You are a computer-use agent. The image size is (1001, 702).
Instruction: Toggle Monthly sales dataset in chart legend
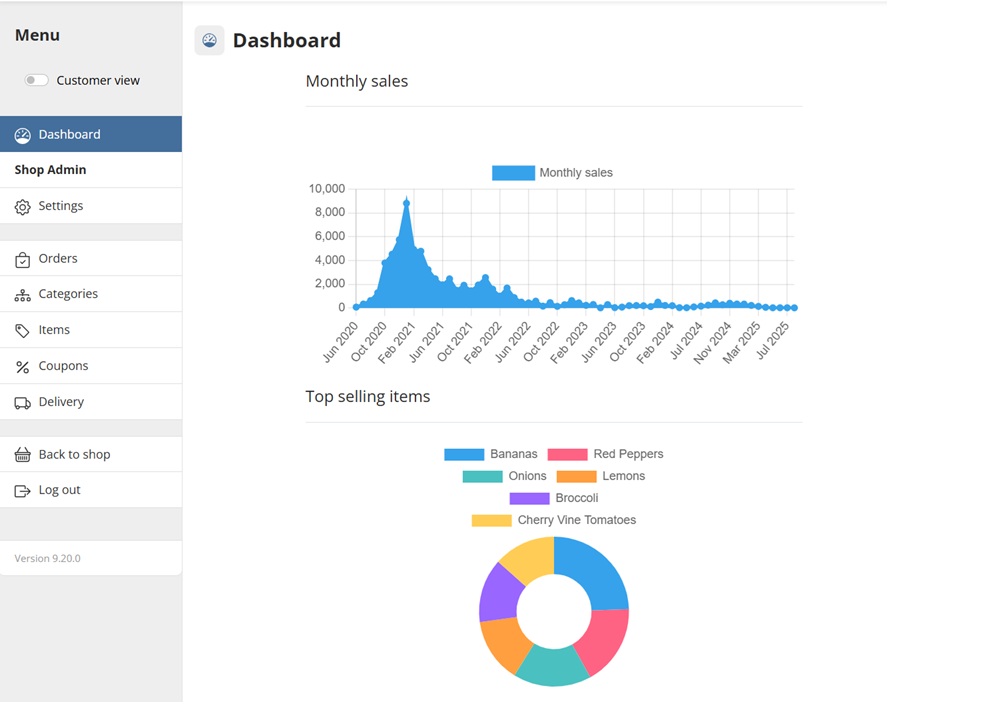pyautogui.click(x=552, y=173)
